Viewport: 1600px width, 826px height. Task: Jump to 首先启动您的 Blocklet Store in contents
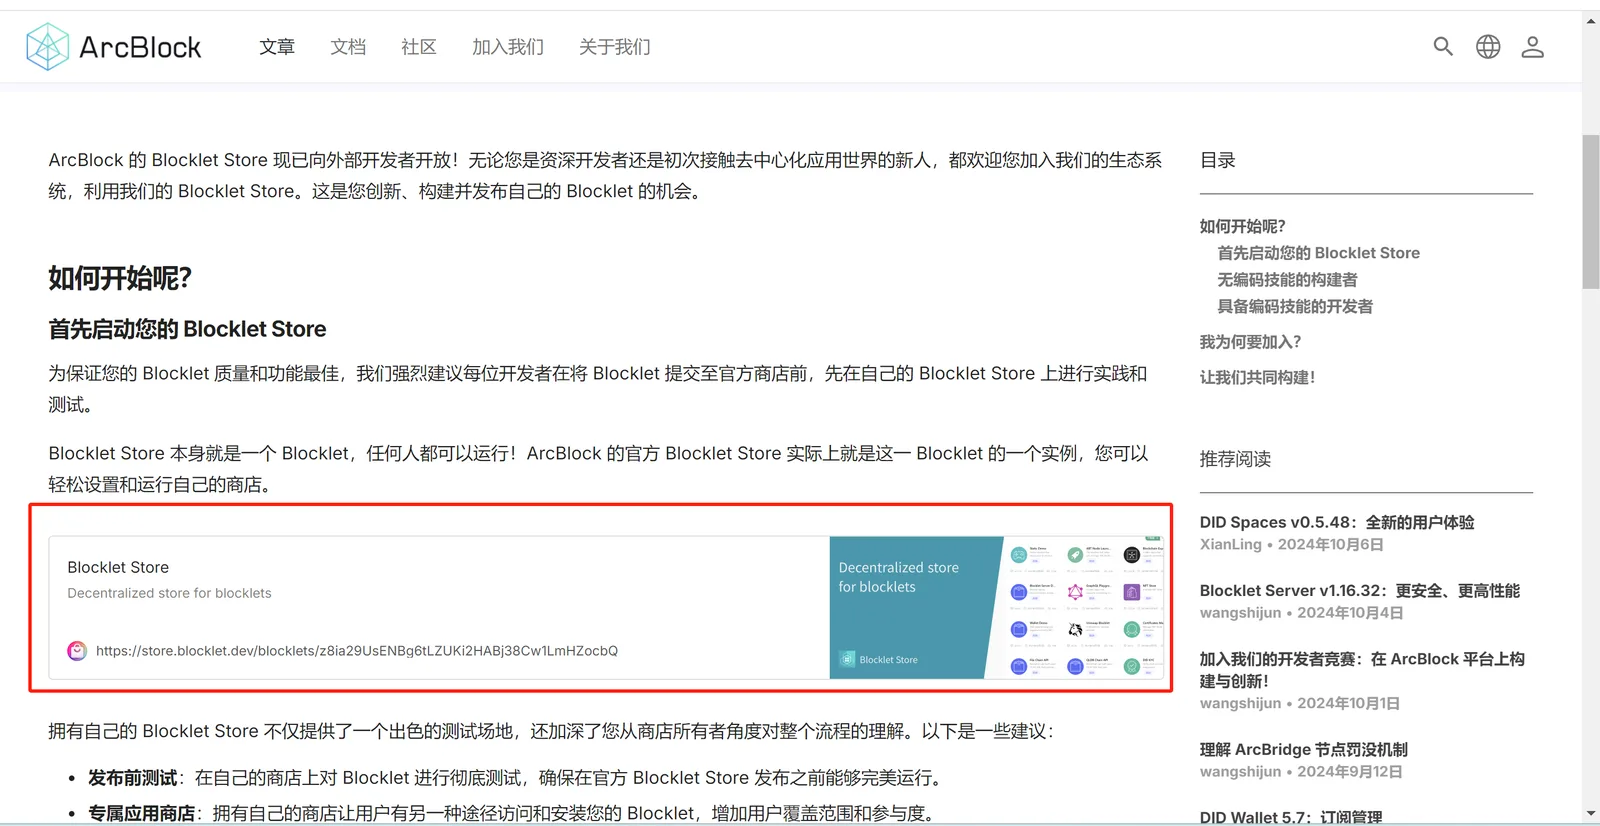[1319, 253]
